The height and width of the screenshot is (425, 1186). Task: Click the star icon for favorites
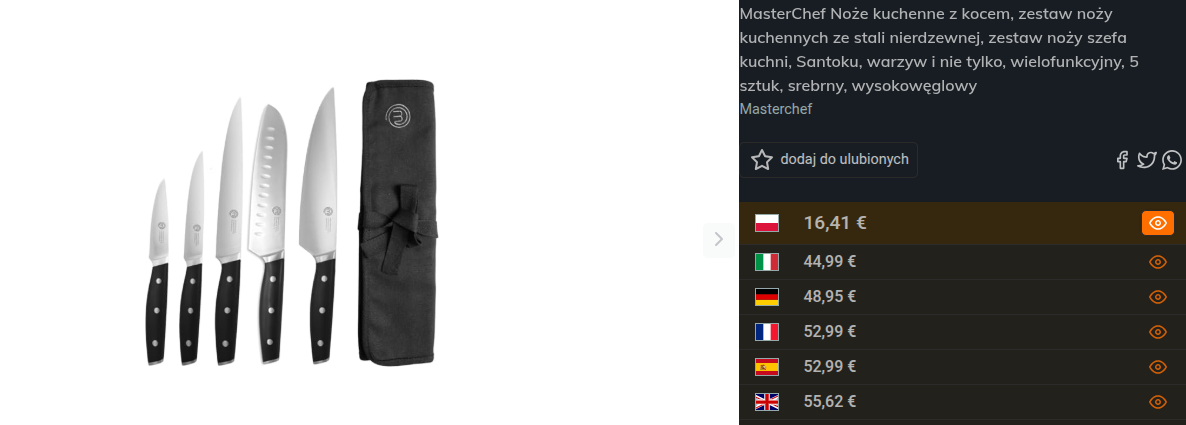762,160
